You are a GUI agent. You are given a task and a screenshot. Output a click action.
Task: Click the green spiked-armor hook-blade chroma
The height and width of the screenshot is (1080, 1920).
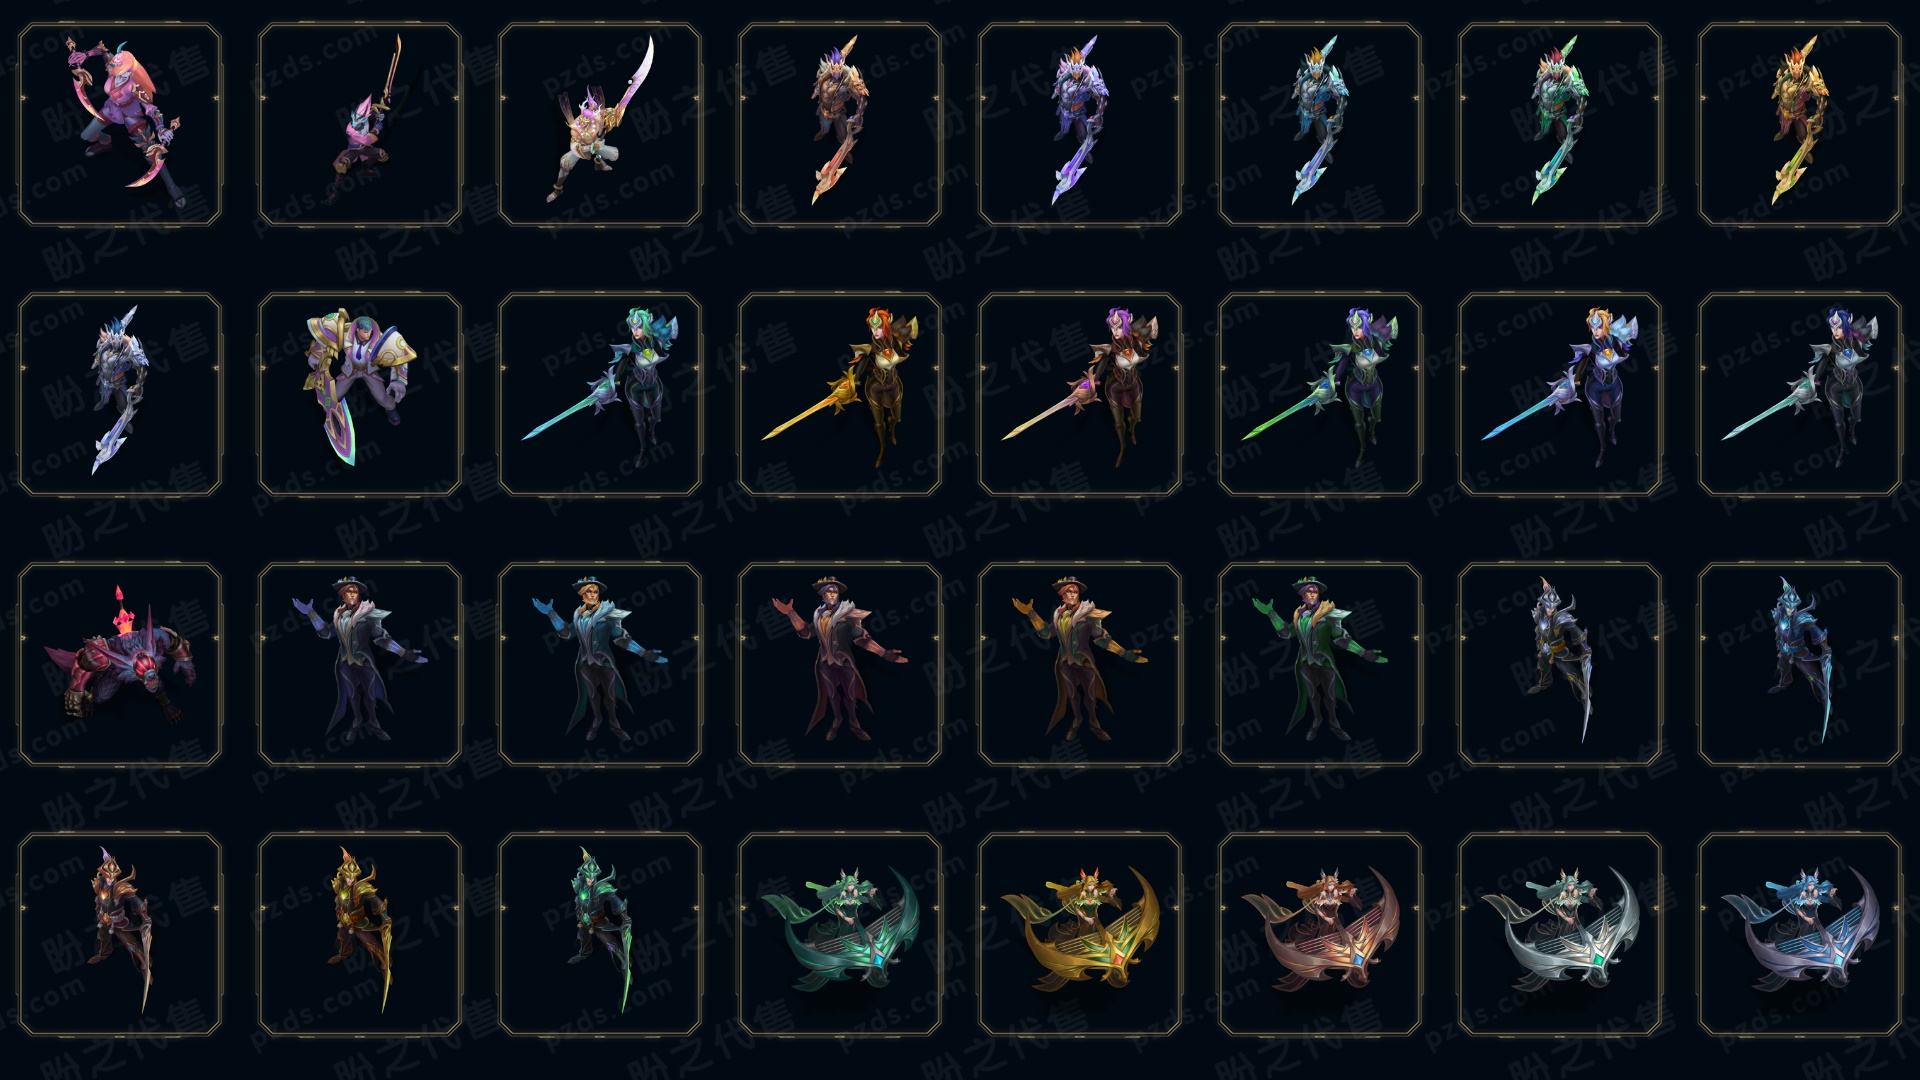pyautogui.click(x=1560, y=125)
